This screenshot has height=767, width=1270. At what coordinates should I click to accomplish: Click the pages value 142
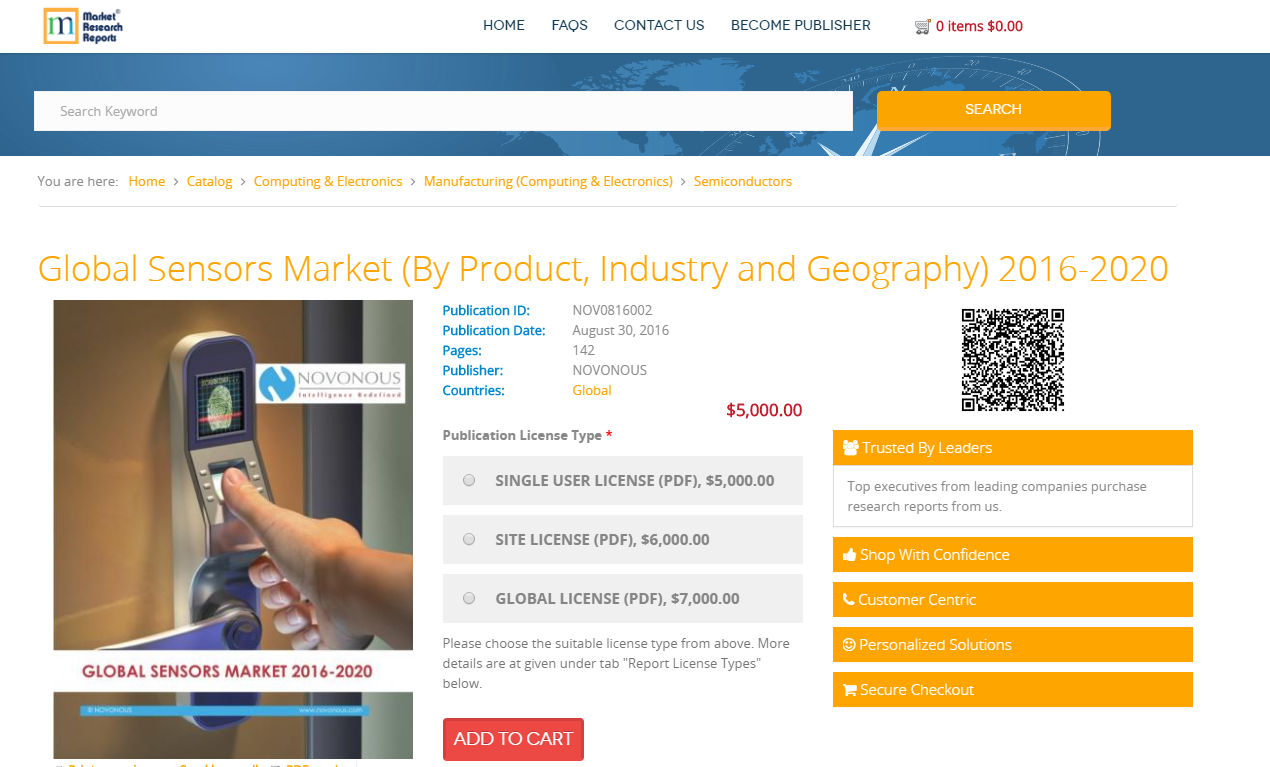584,350
